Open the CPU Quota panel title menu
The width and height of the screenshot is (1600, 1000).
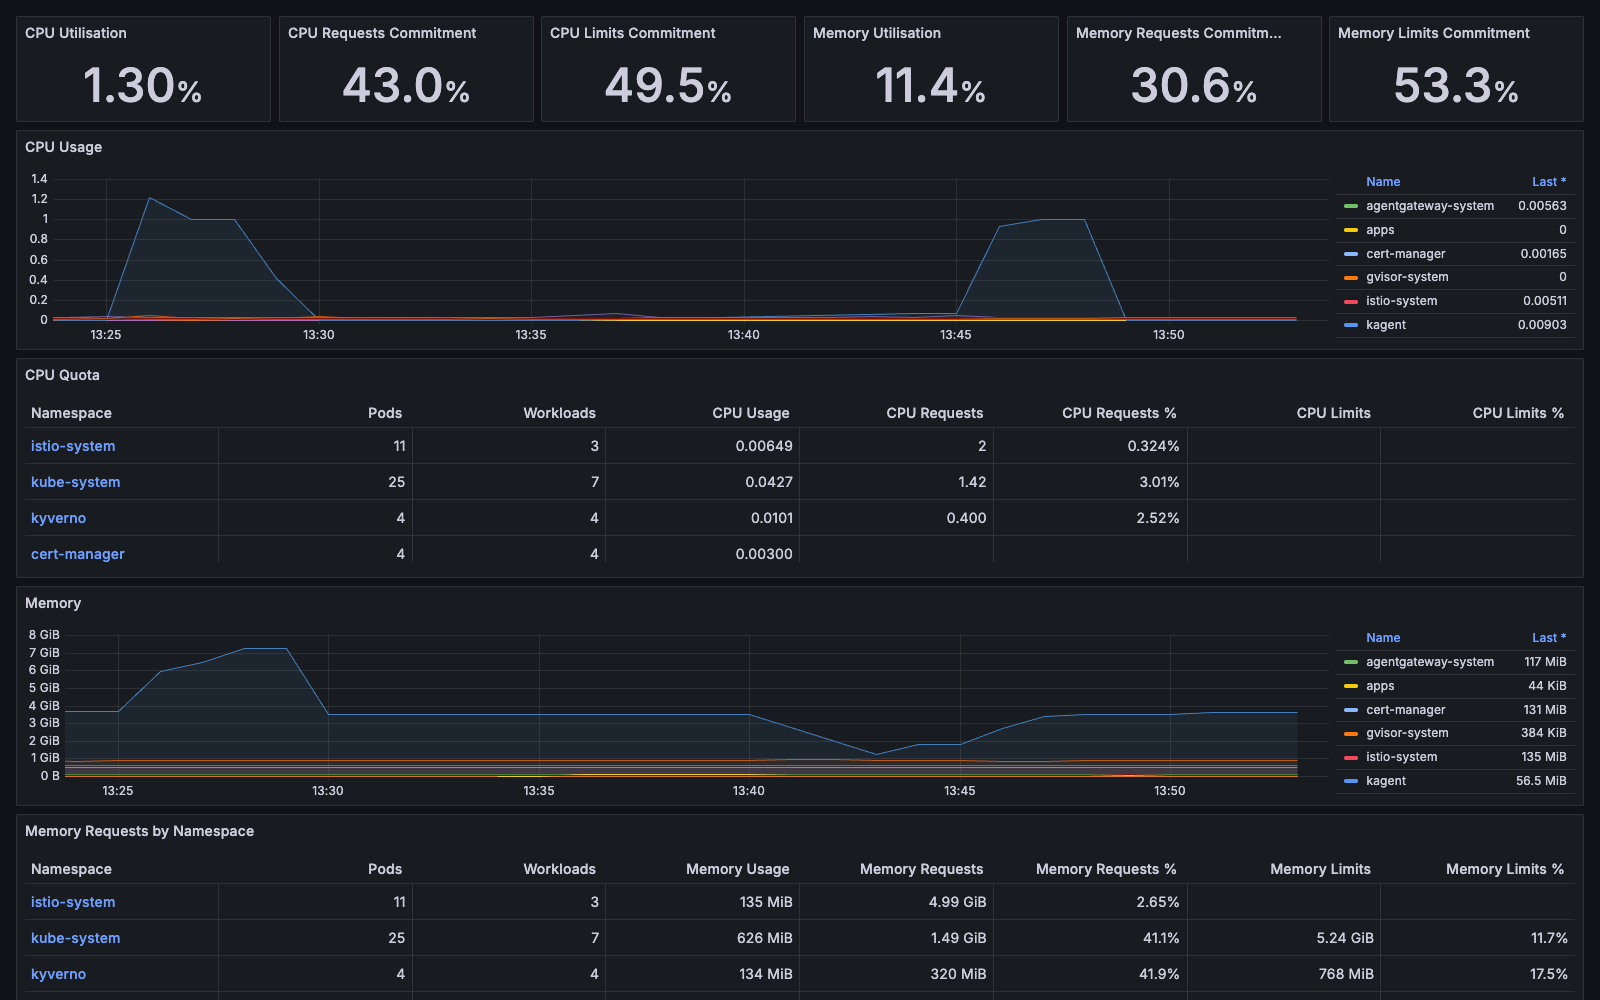62,375
